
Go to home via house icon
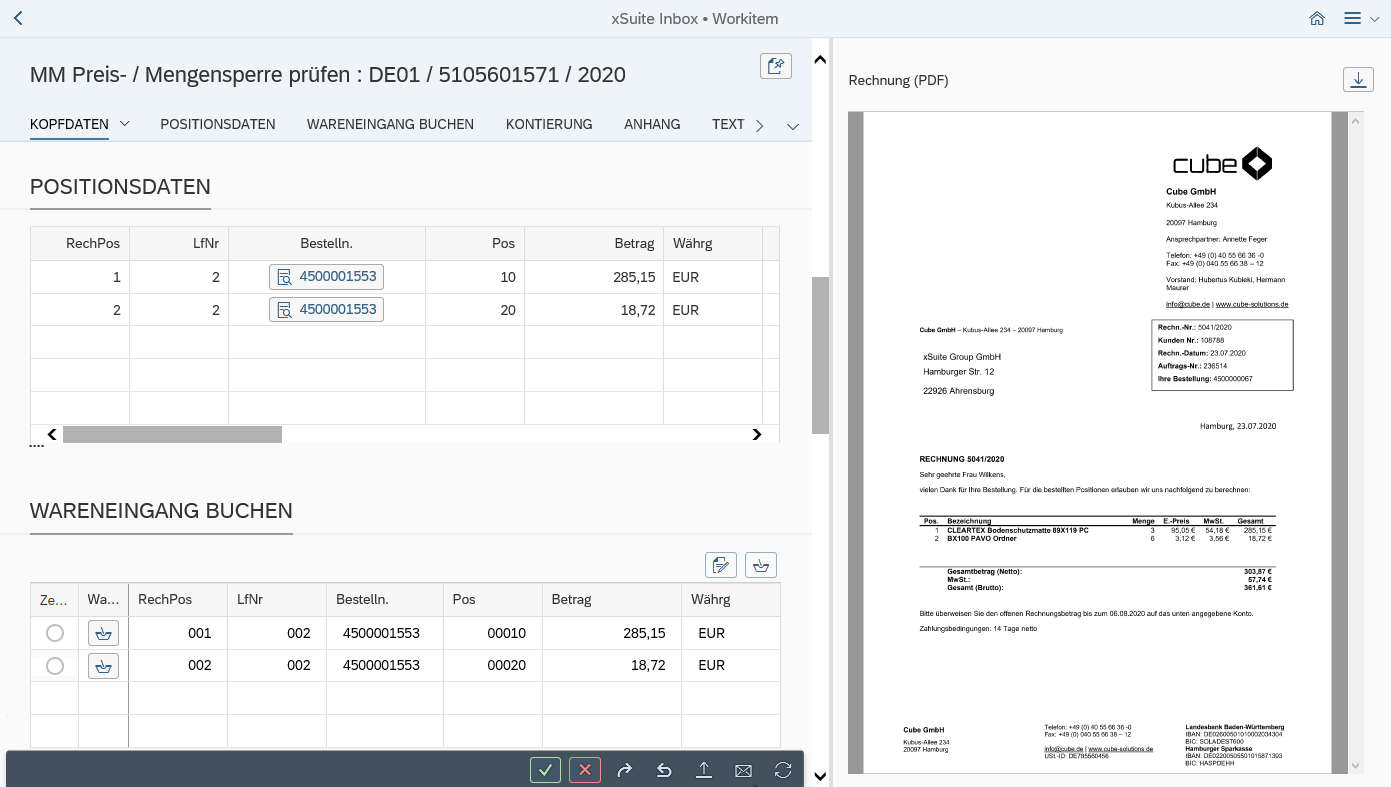[1317, 19]
